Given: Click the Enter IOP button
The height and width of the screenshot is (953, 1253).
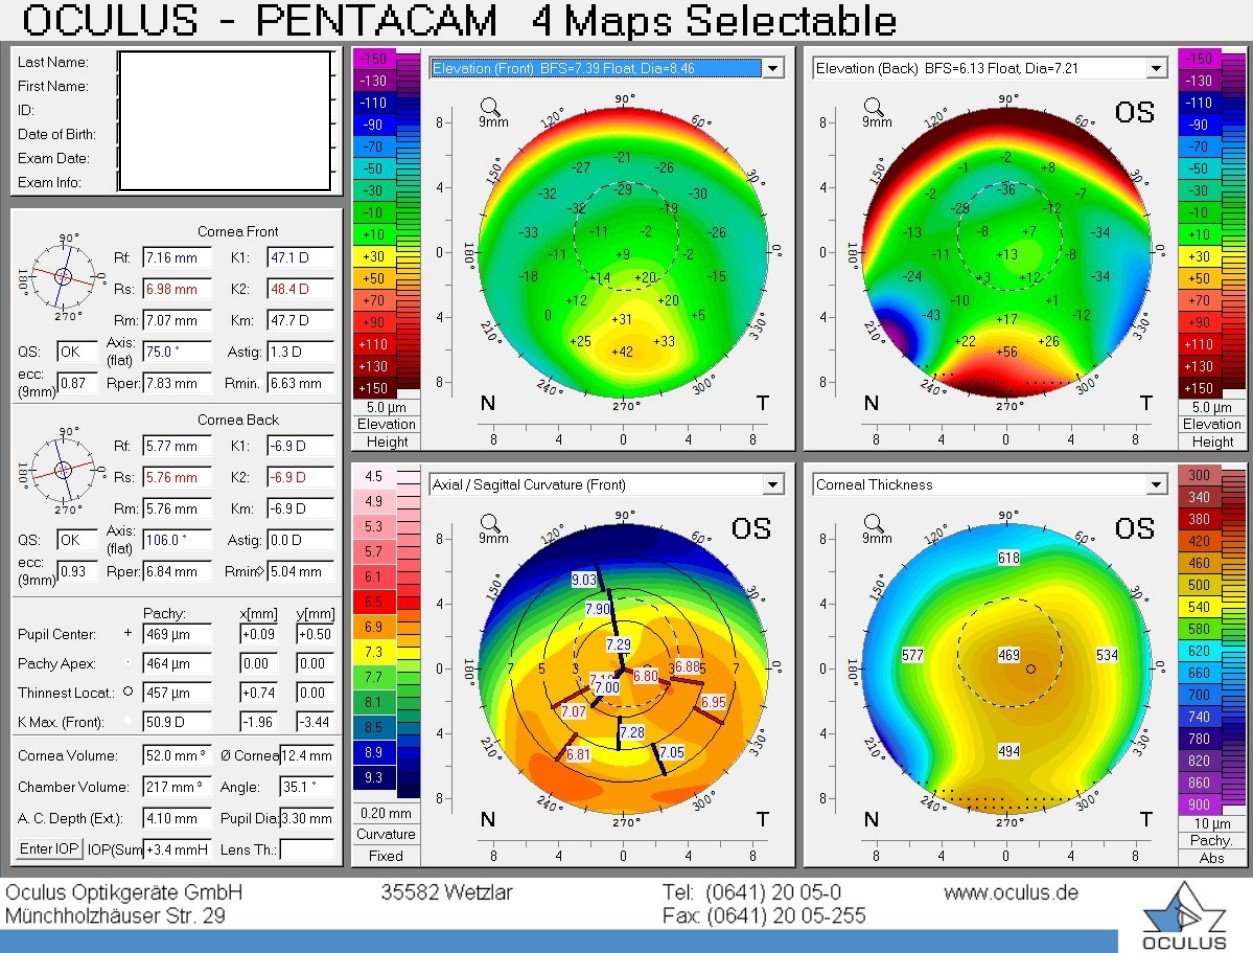Looking at the screenshot, I should [49, 849].
